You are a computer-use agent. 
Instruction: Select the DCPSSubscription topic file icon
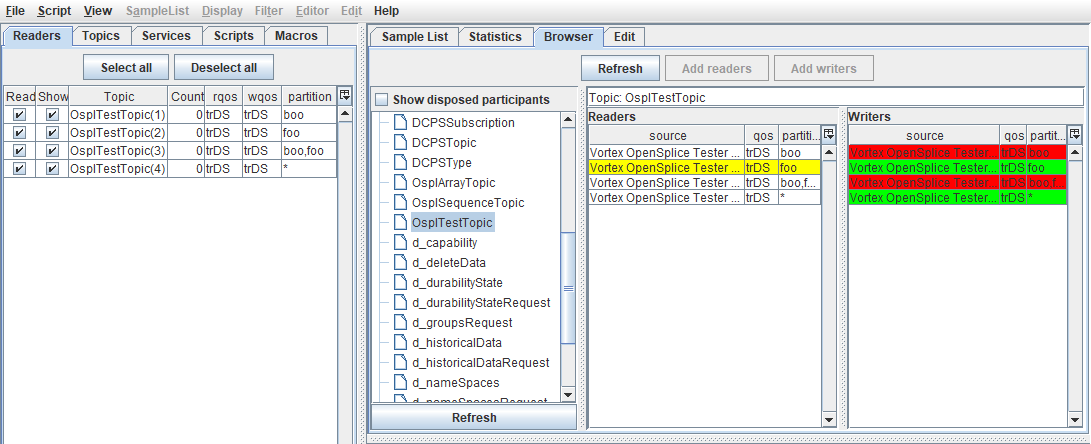click(x=400, y=122)
